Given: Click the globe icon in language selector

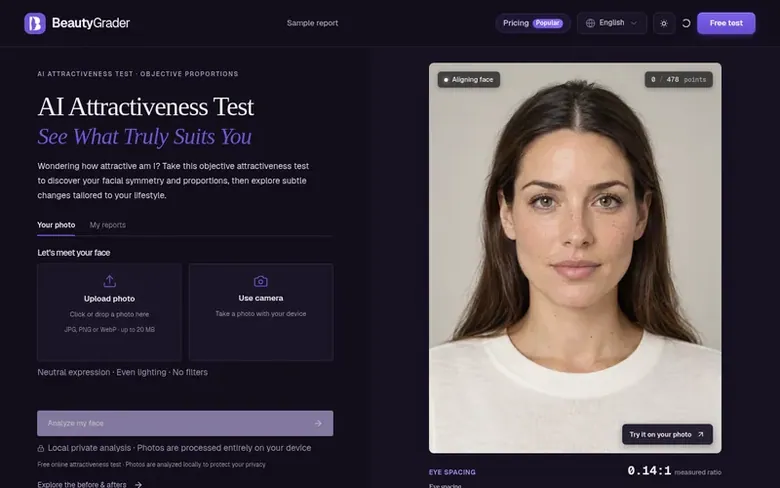Looking at the screenshot, I should tap(590, 23).
